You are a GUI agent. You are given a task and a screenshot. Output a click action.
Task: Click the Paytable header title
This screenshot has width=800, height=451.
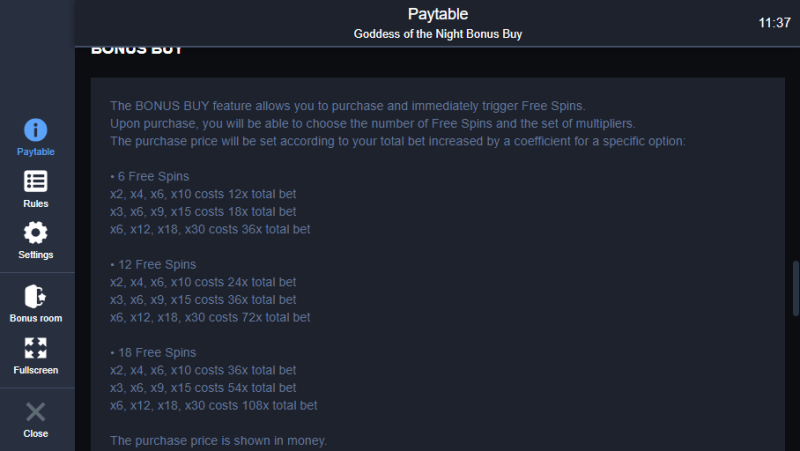(438, 14)
